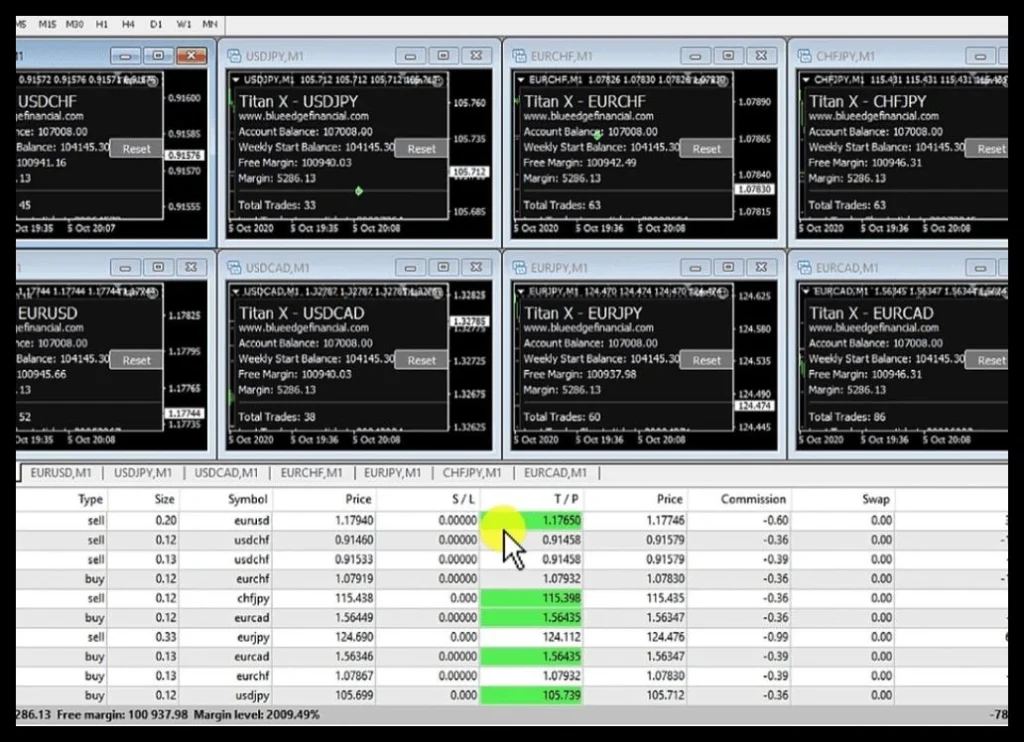This screenshot has height=742, width=1024.
Task: Switch to the EURCAD,M1 chart tab
Action: (555, 473)
